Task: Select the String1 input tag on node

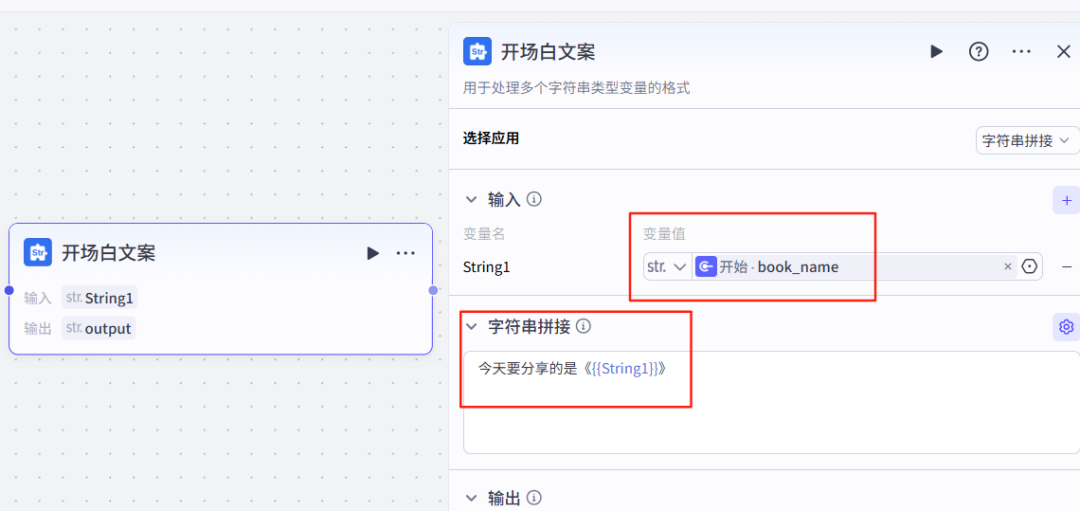Action: click(100, 298)
